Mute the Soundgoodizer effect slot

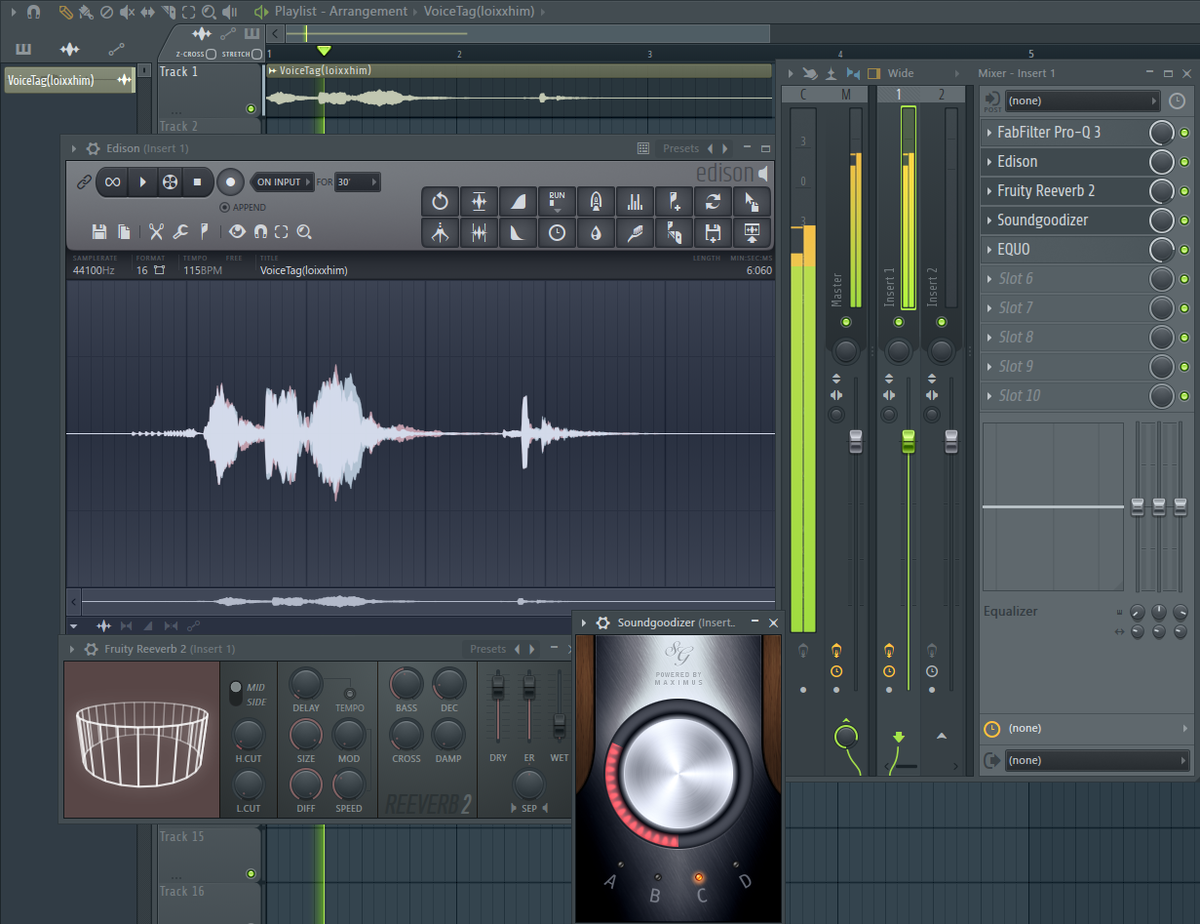pos(1184,220)
